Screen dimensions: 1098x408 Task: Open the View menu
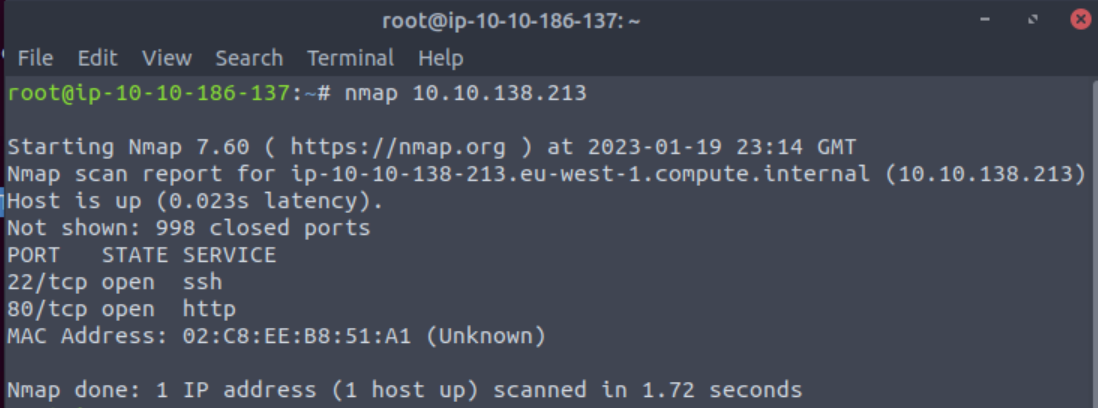(x=166, y=58)
